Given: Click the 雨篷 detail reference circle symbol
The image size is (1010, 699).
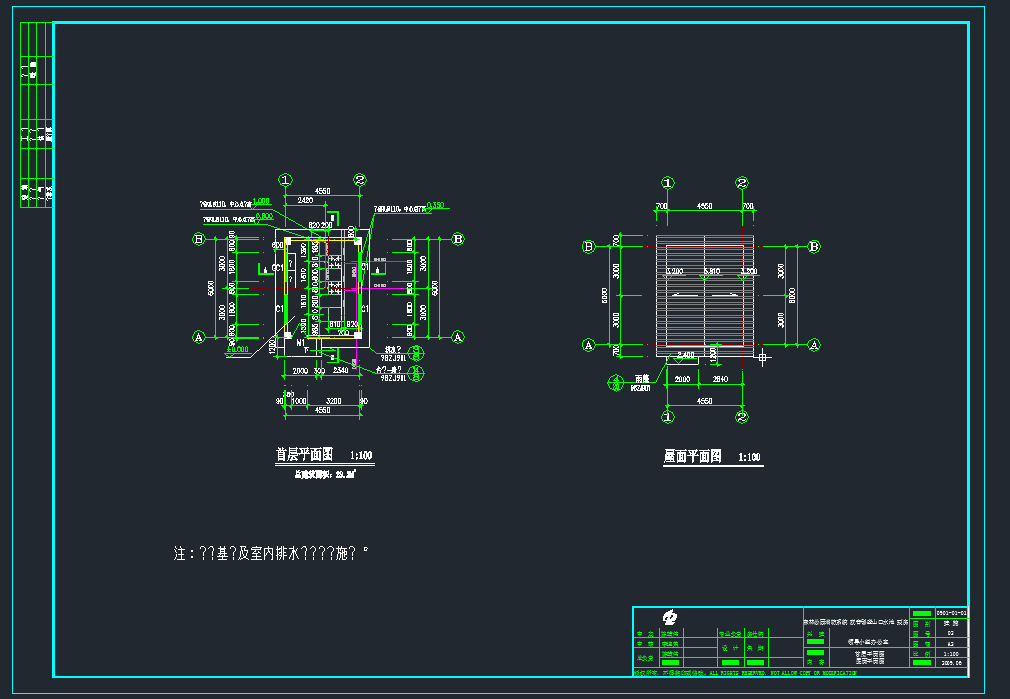Looking at the screenshot, I should [614, 381].
